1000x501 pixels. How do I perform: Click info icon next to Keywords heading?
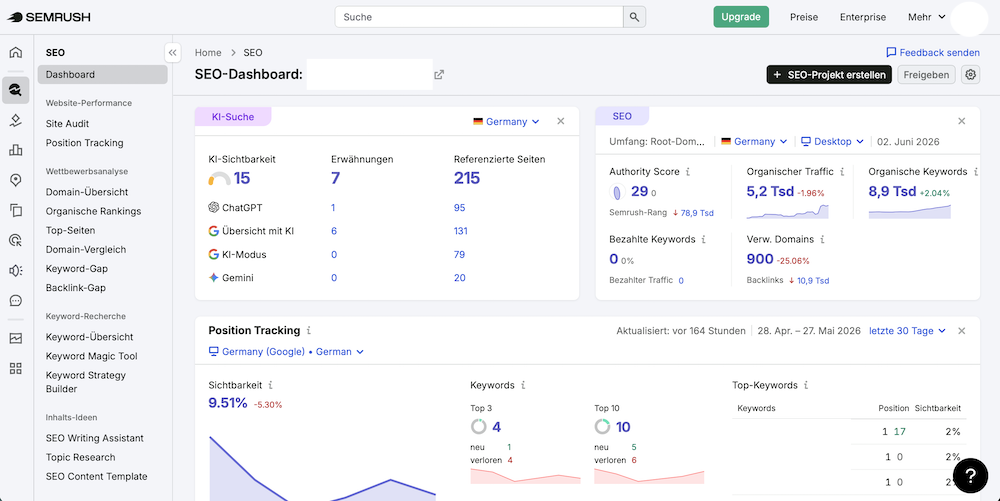(x=523, y=385)
